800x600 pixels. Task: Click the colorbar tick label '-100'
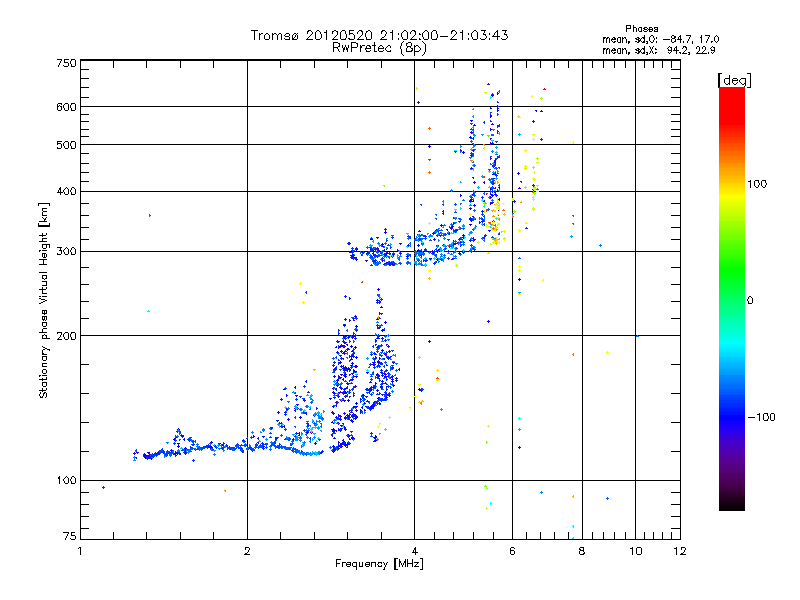click(761, 417)
